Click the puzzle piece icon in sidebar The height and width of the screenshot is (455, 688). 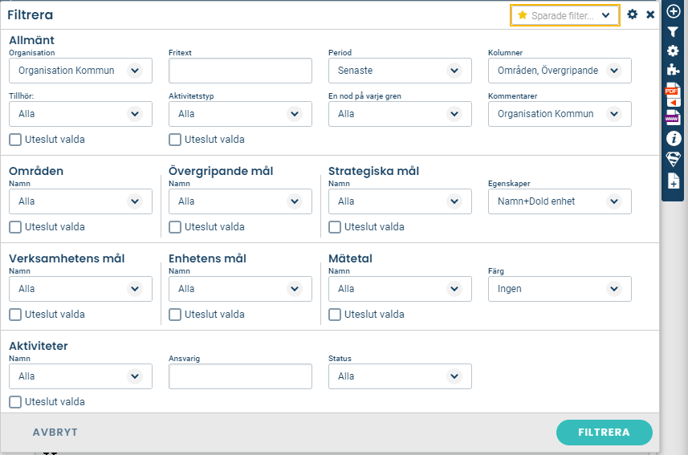(x=674, y=72)
